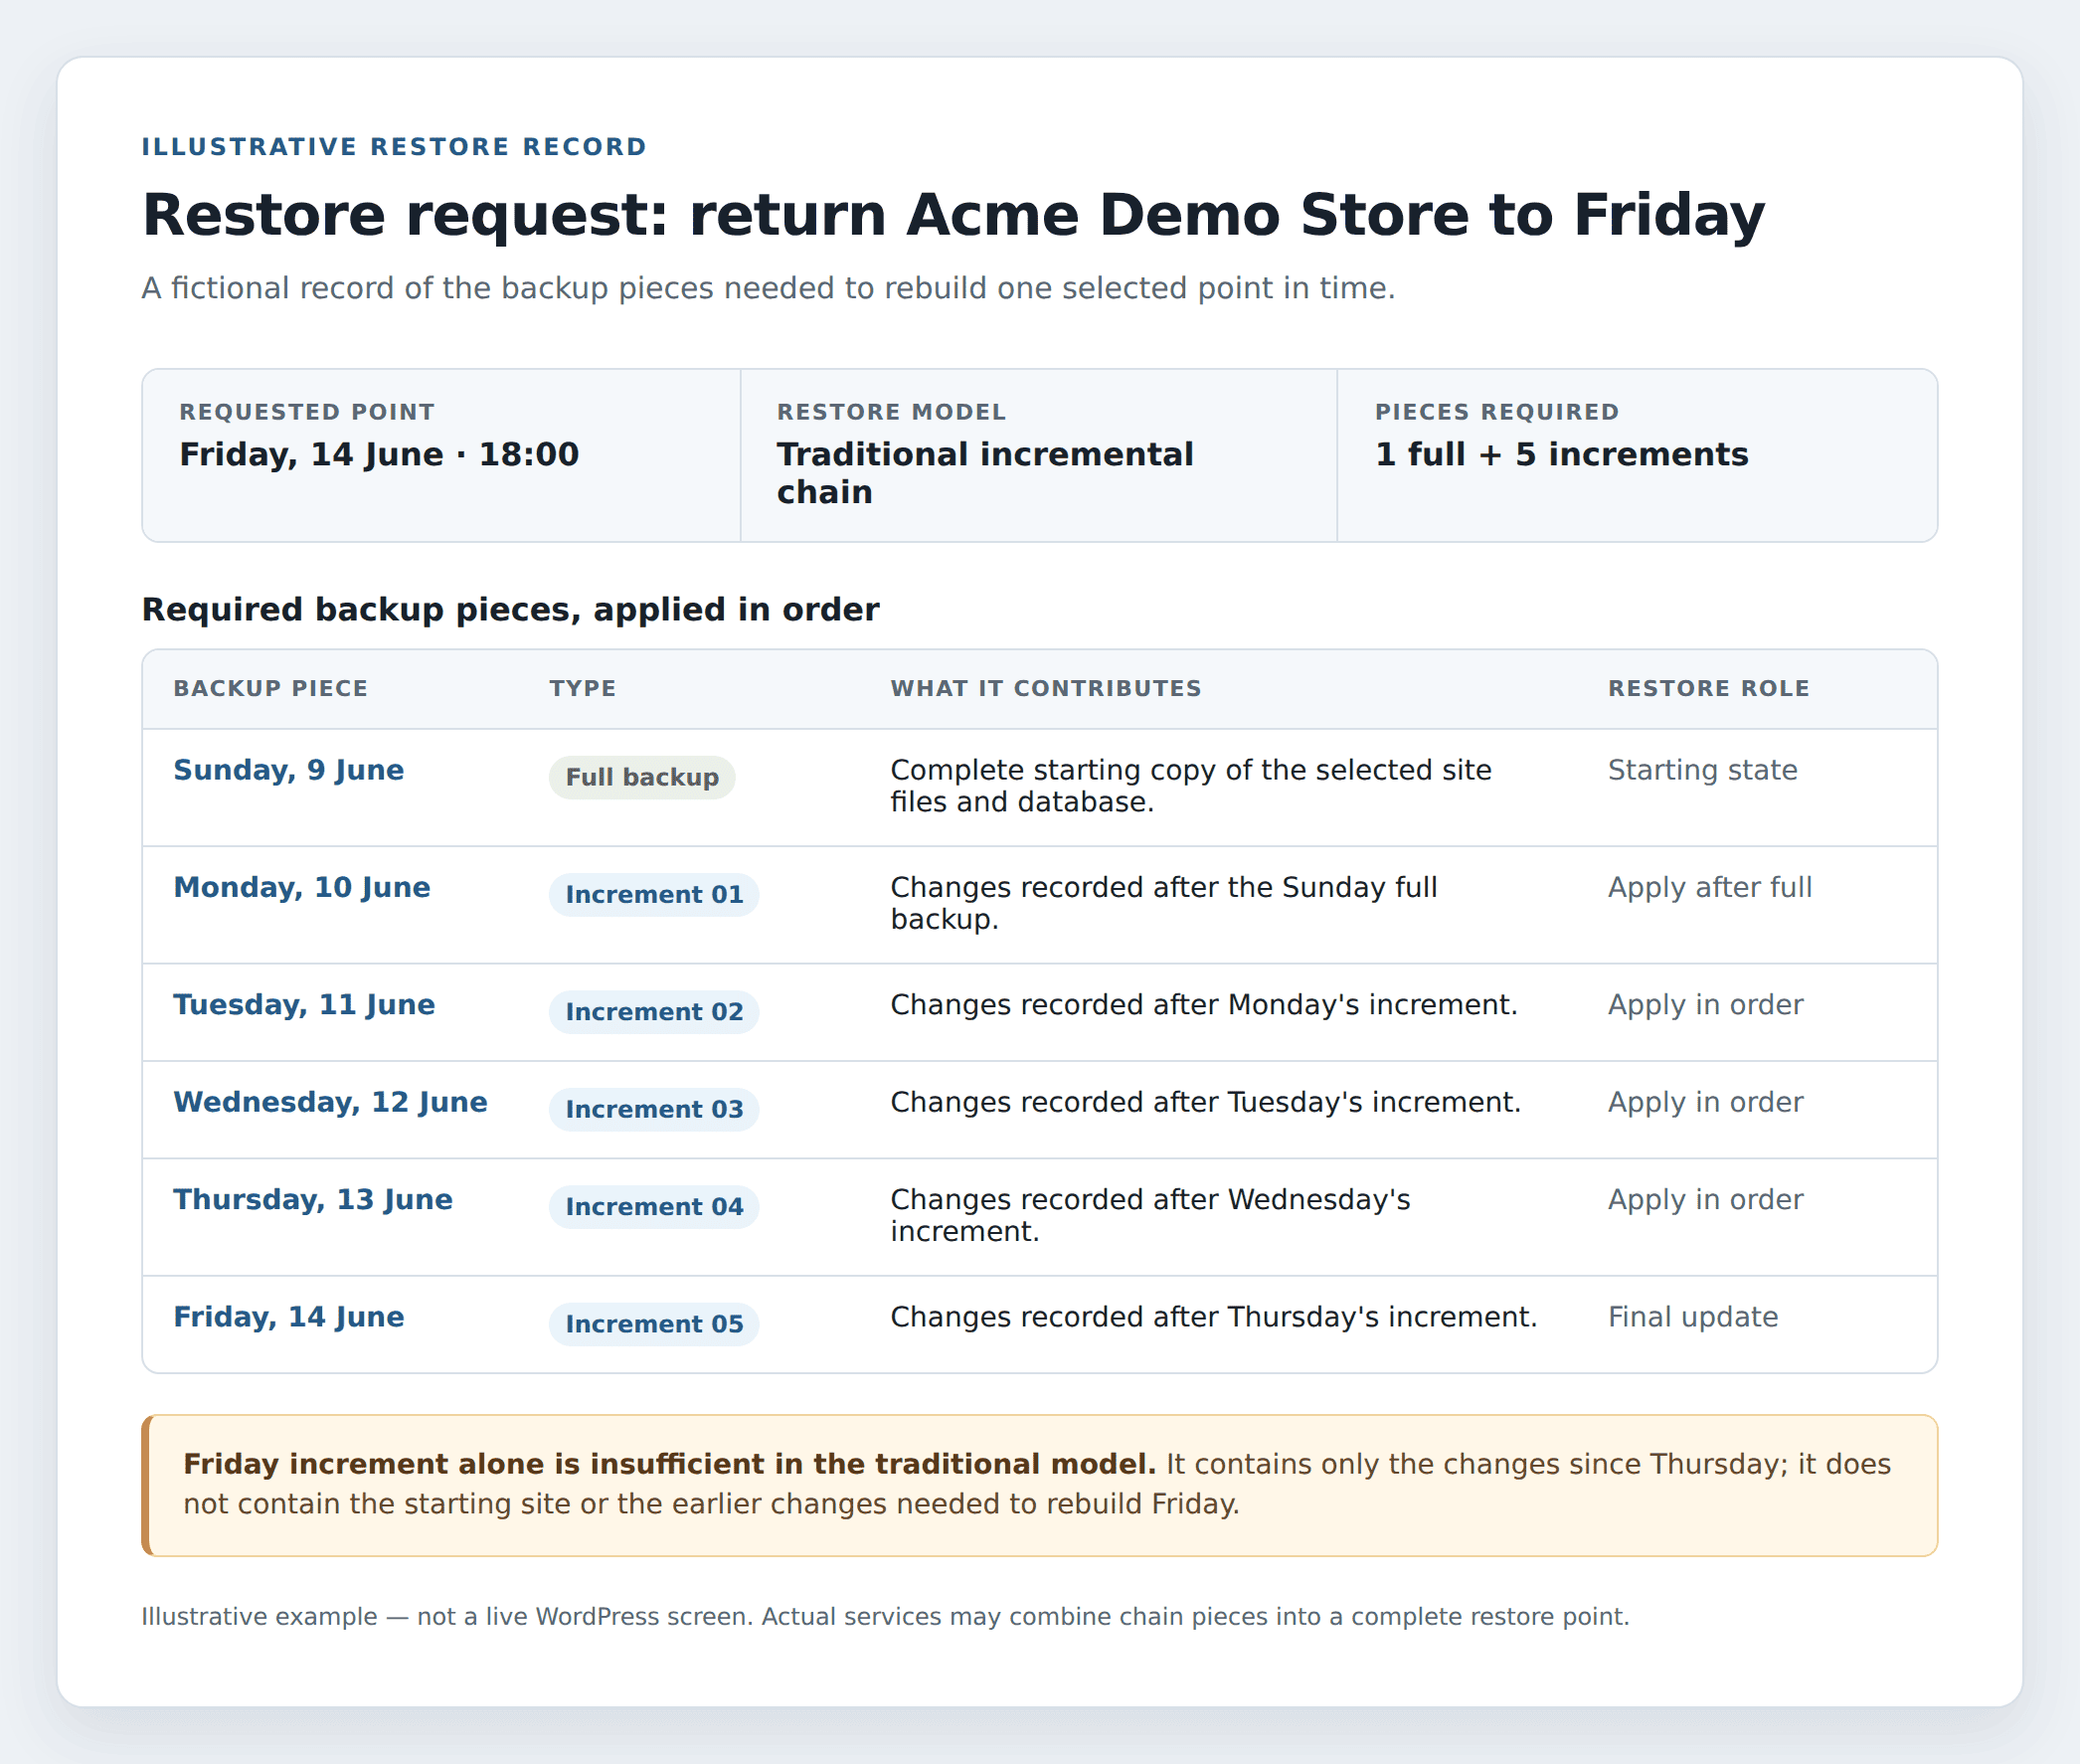Select the Friday, 14 June backup piece

pyautogui.click(x=288, y=1316)
